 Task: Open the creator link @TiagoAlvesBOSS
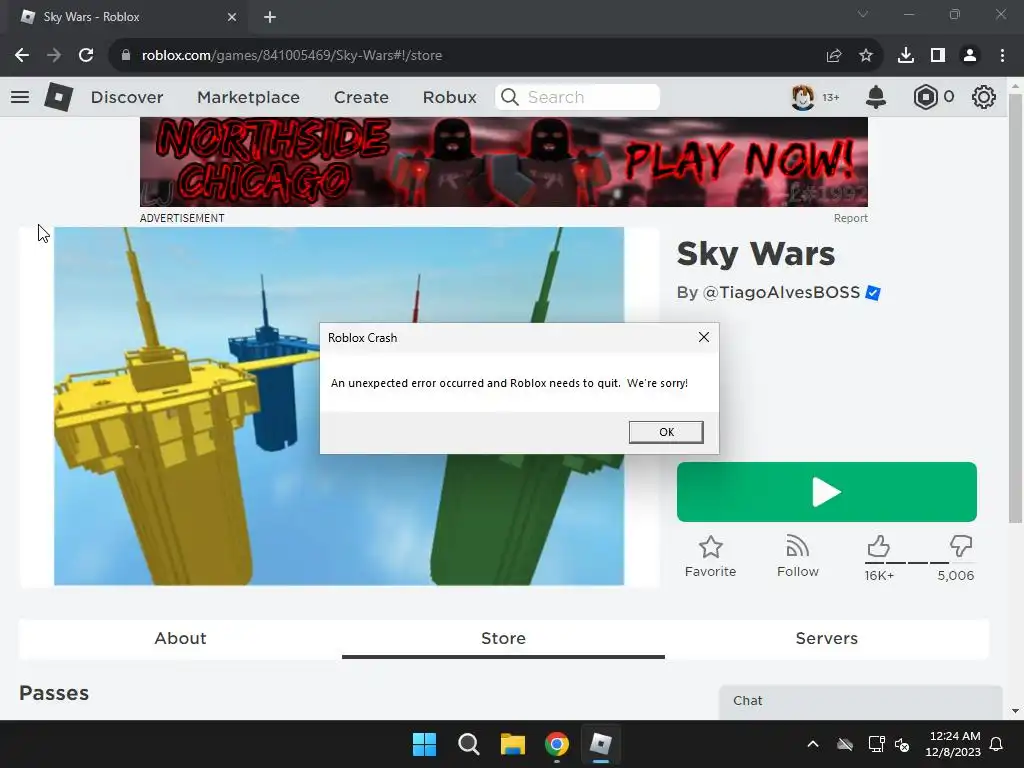781,292
